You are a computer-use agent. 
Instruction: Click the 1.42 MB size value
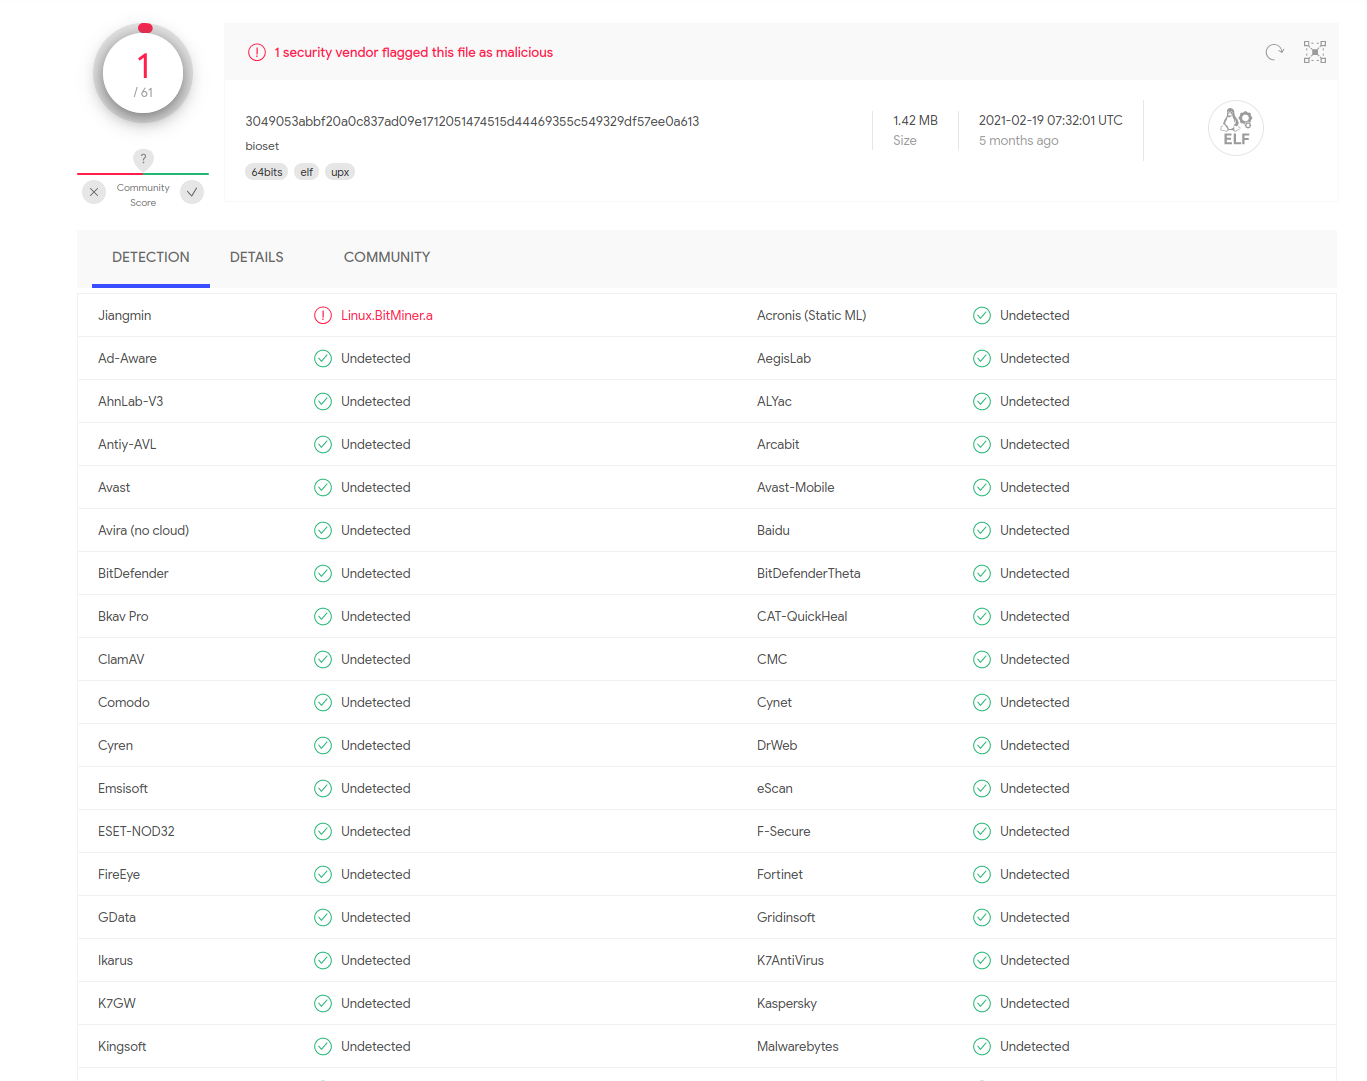(915, 120)
